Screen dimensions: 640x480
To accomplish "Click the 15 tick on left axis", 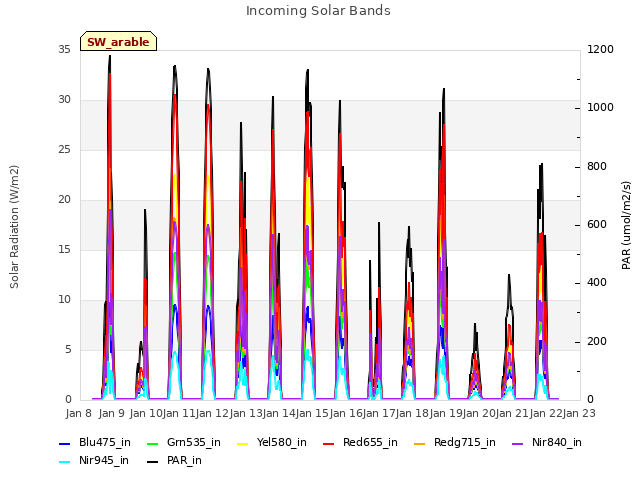I will pyautogui.click(x=64, y=249).
